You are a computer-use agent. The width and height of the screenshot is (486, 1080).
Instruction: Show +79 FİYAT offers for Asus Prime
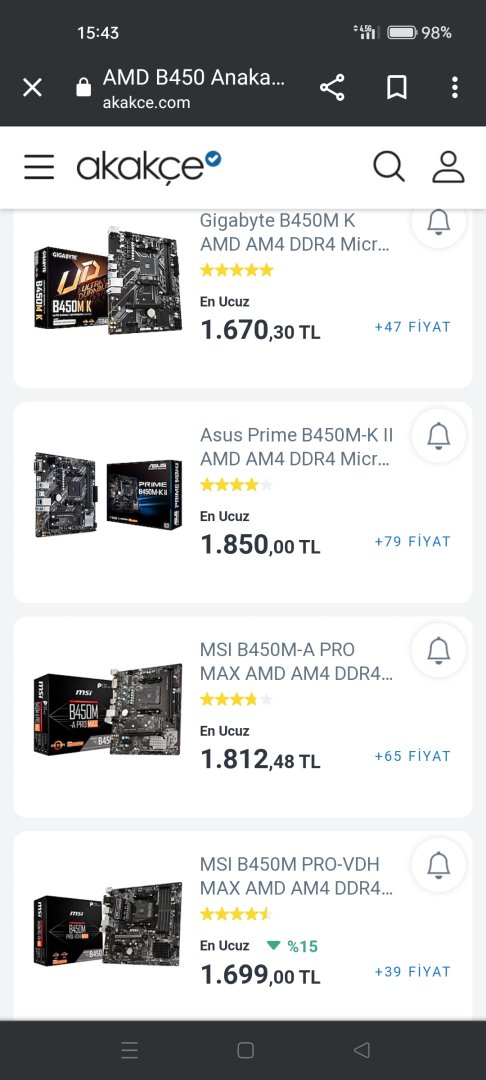(412, 541)
